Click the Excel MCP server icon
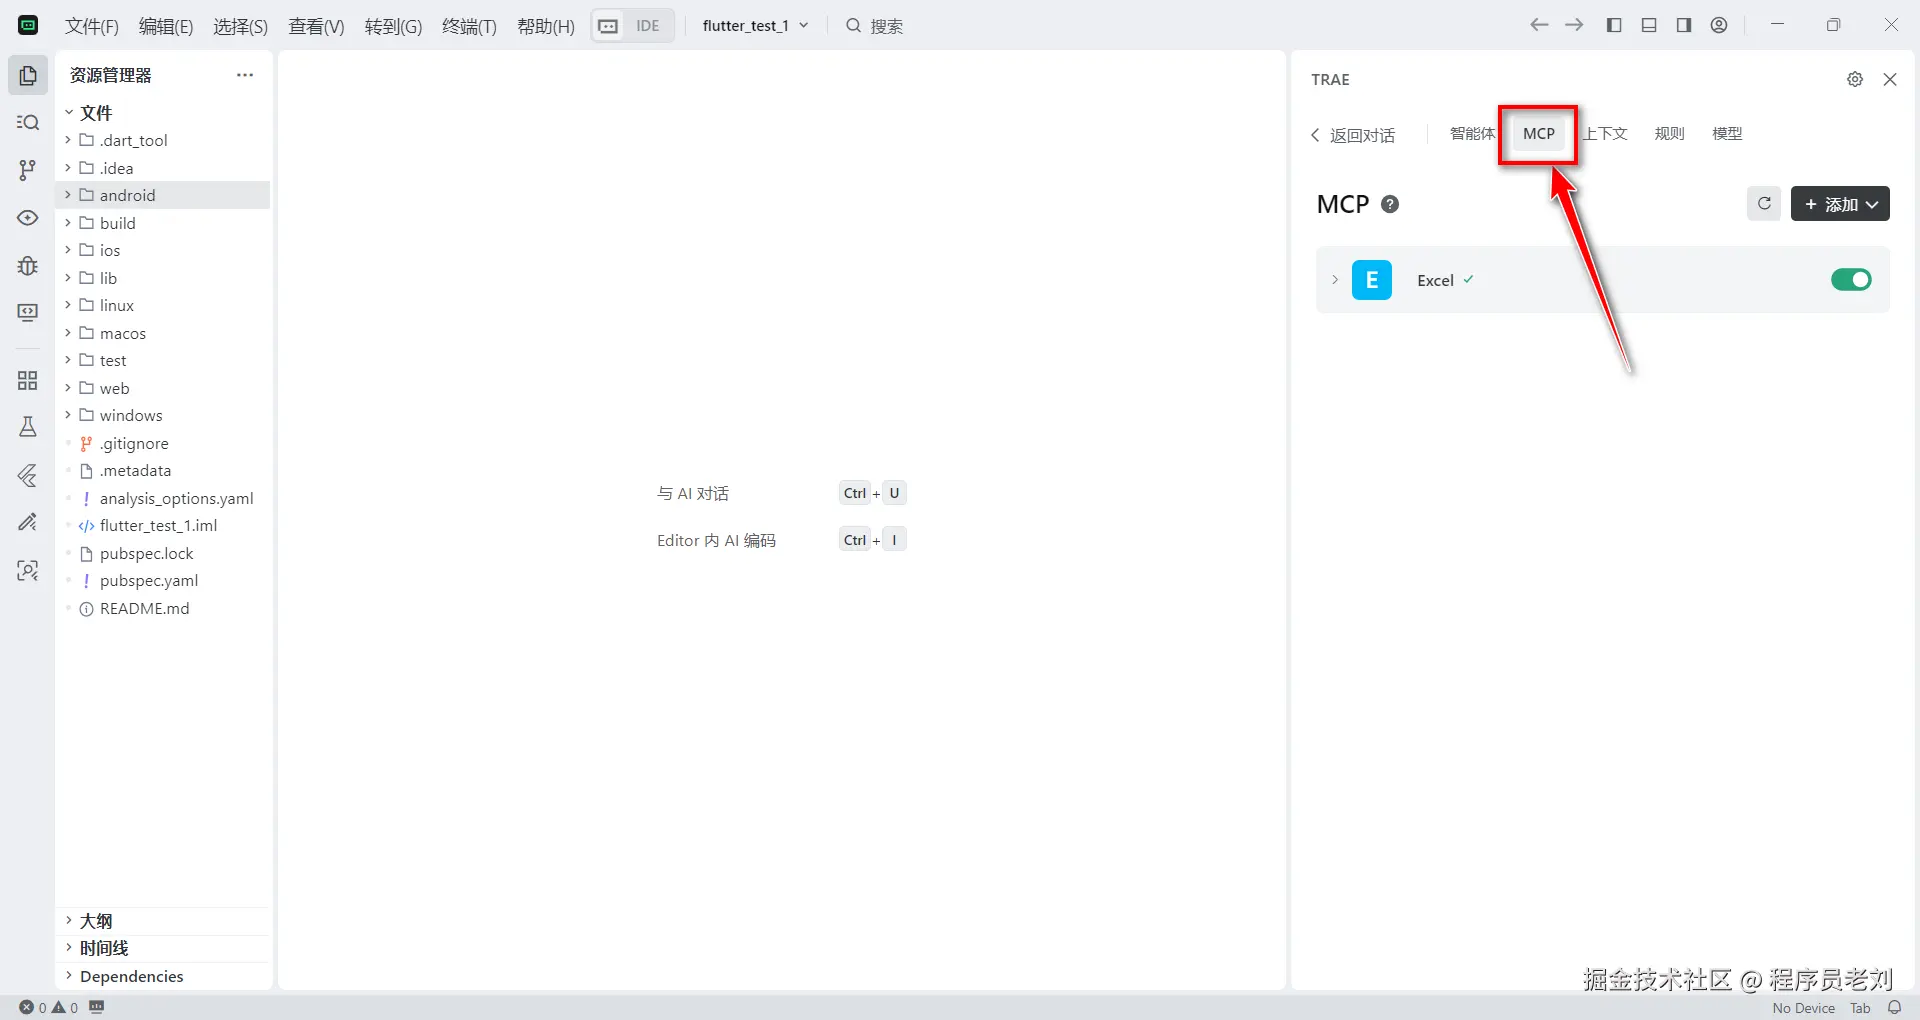The image size is (1920, 1020). click(1372, 280)
